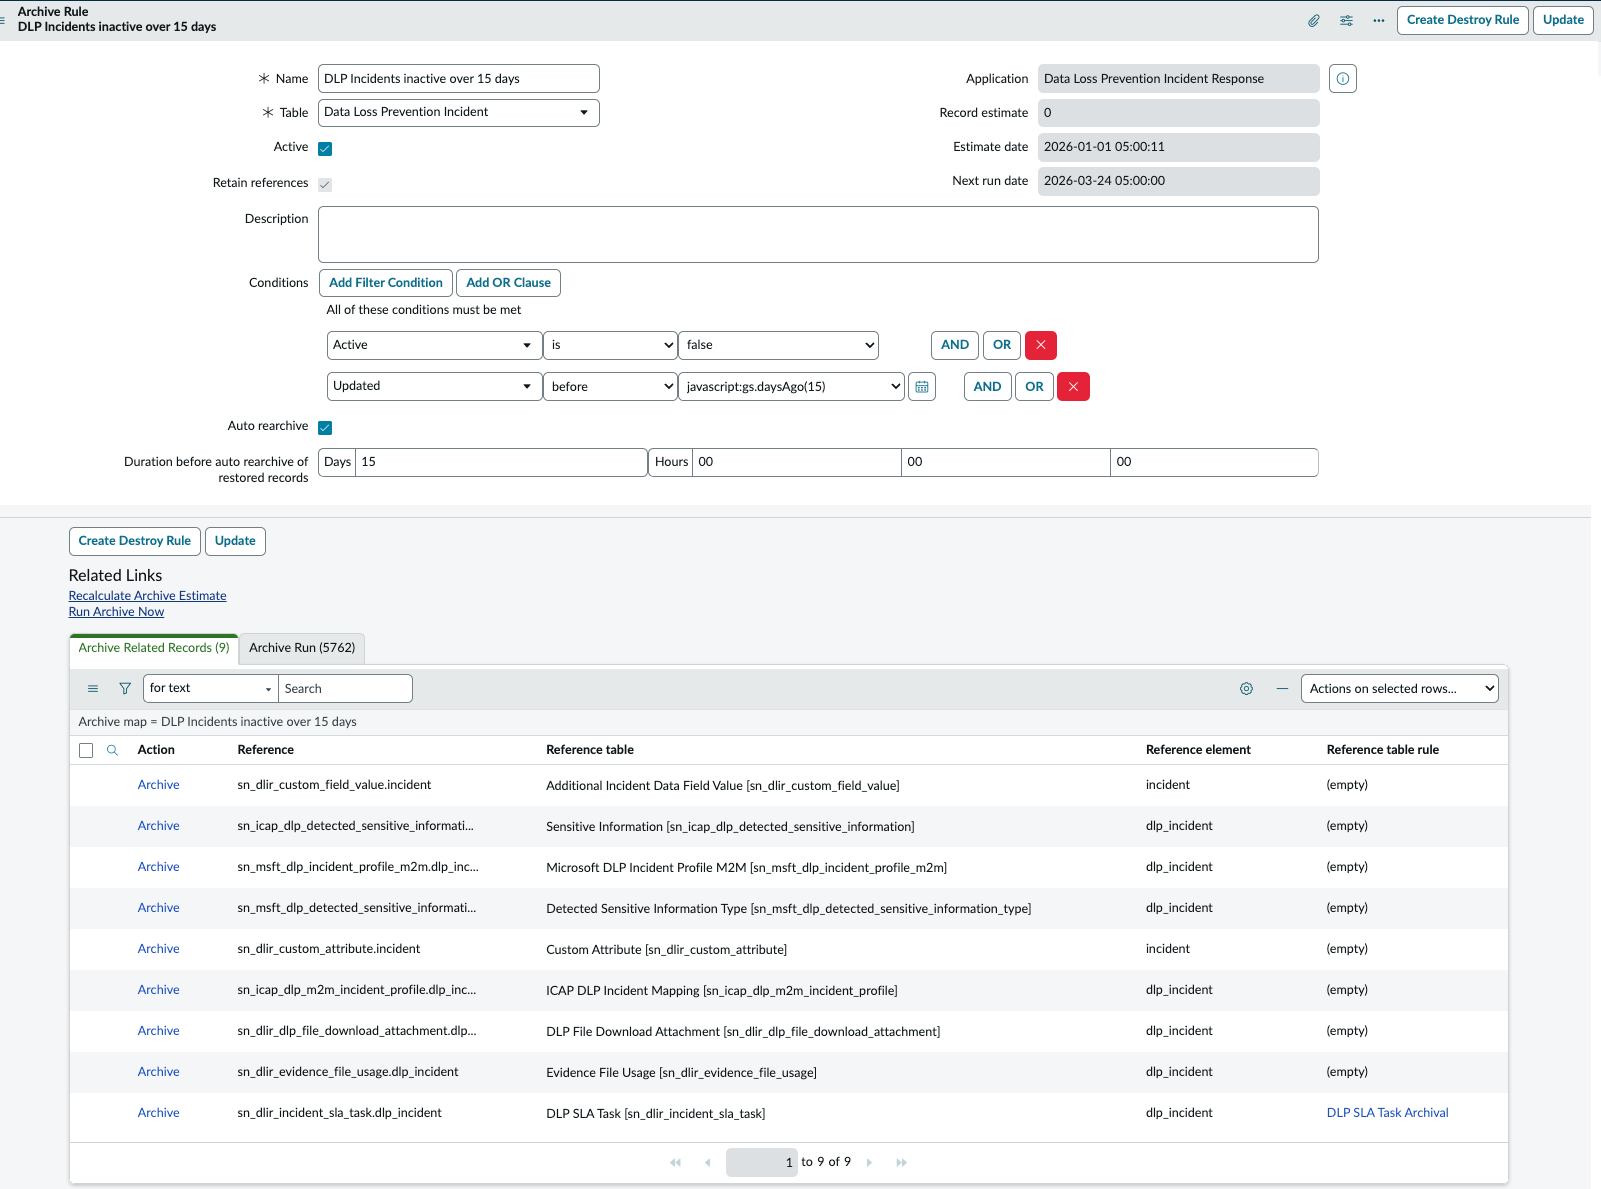Image resolution: width=1601 pixels, height=1189 pixels.
Task: Open the 'before' operator dropdown
Action: point(610,387)
